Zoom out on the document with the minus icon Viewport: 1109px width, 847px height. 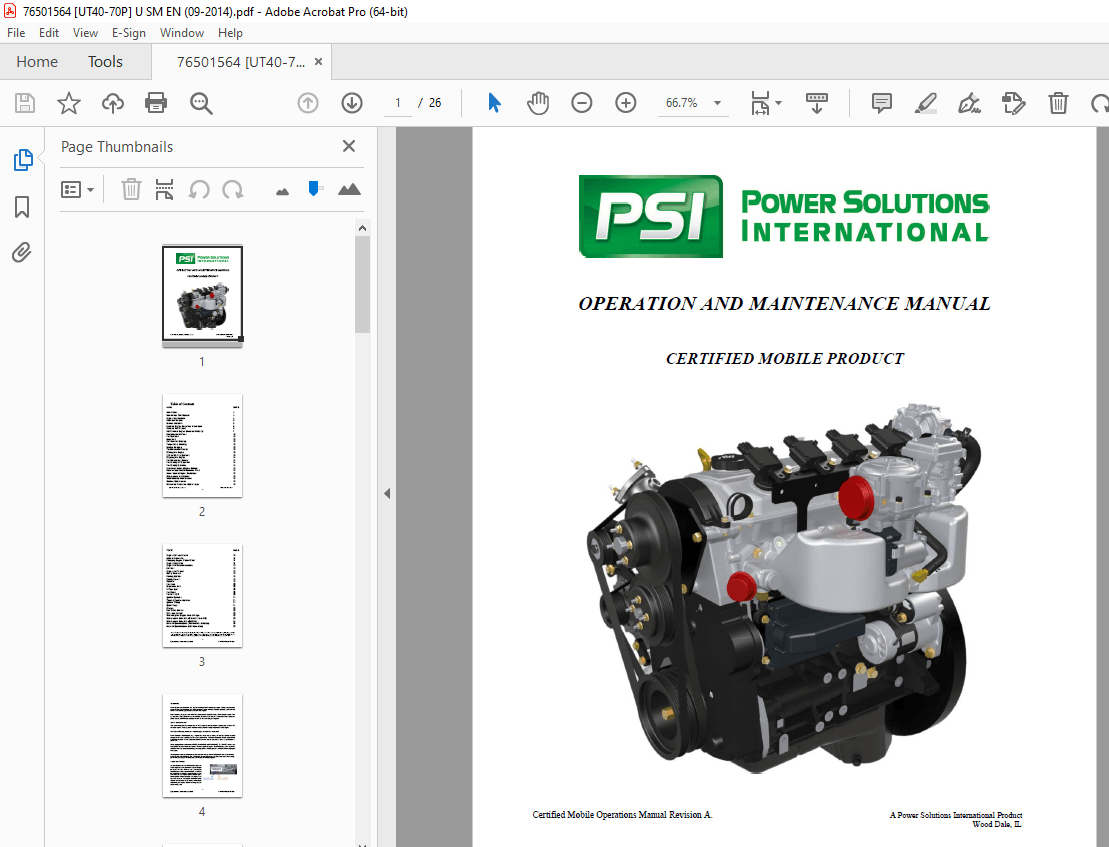coord(581,102)
